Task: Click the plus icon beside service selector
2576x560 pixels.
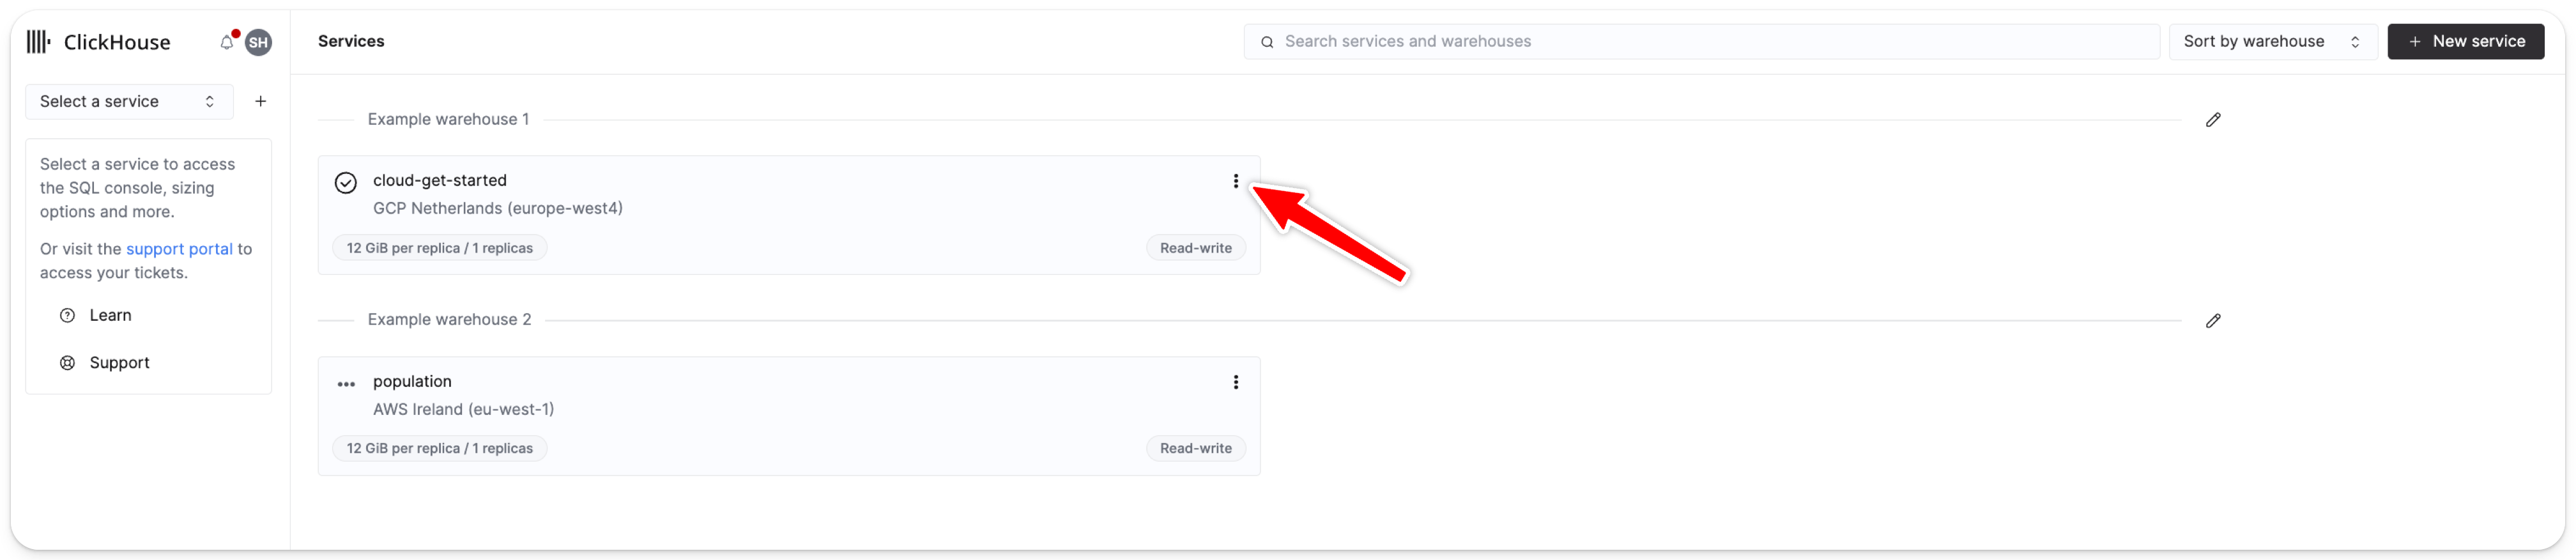Action: [x=261, y=101]
